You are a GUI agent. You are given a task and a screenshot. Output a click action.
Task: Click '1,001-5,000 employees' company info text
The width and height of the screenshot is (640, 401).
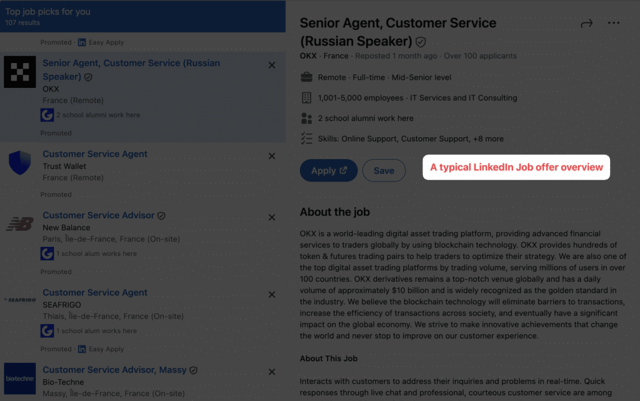360,98
